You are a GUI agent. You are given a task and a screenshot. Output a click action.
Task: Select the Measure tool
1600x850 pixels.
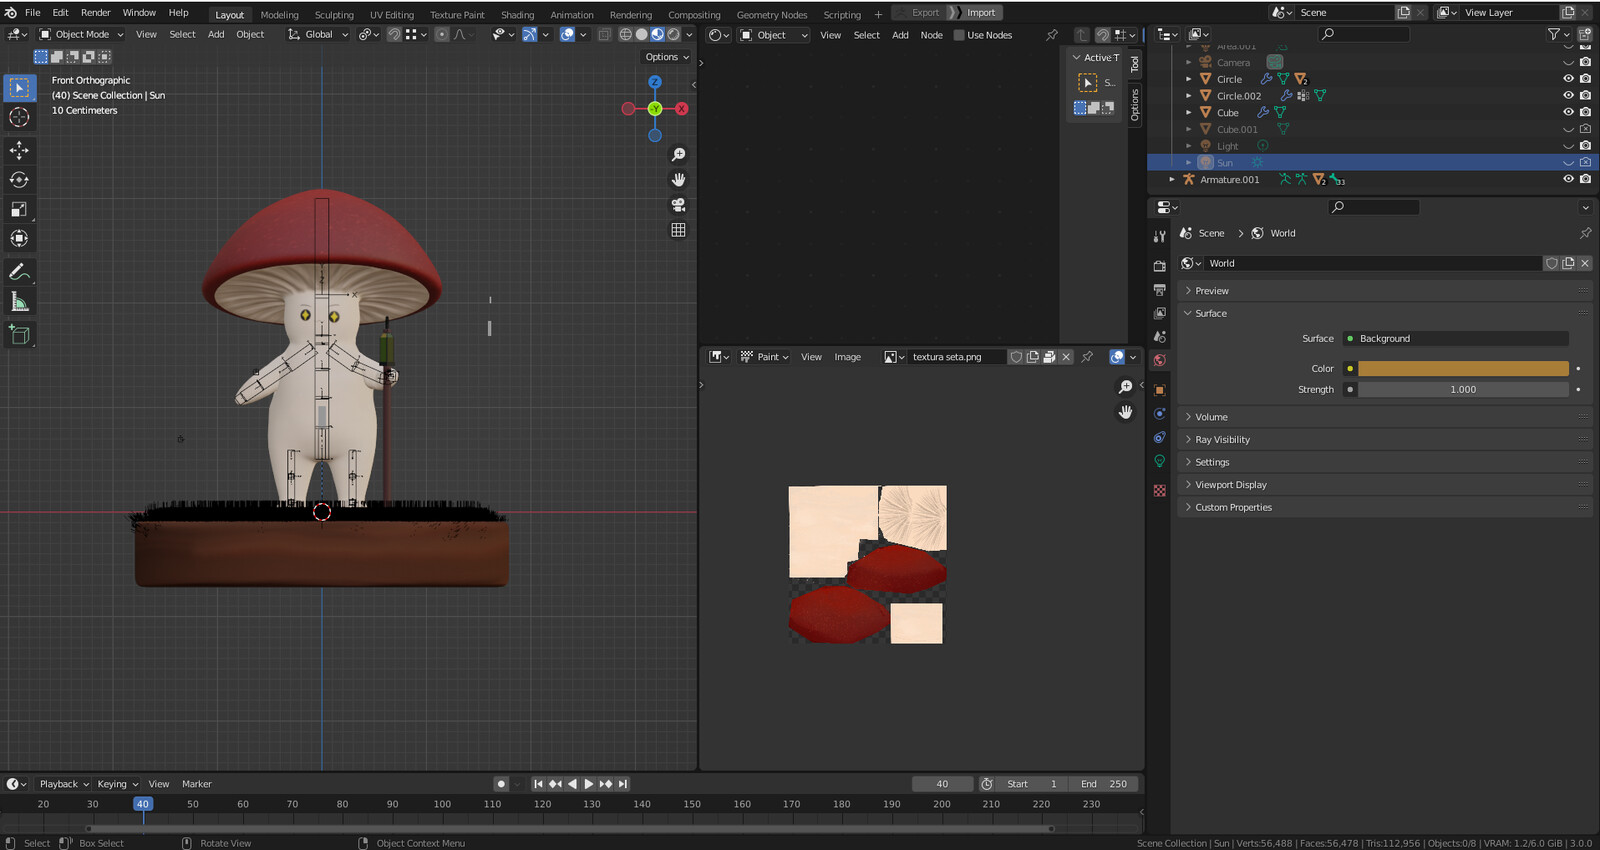[19, 302]
